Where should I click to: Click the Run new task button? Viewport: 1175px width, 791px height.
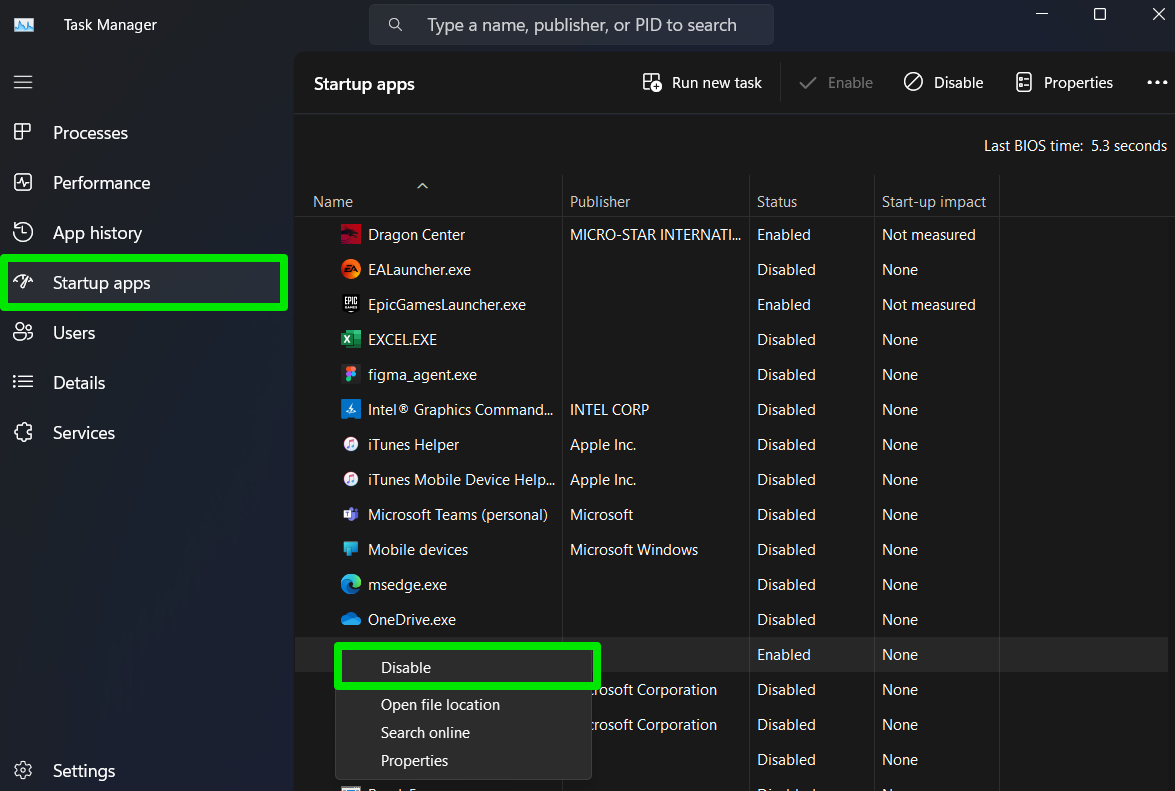pyautogui.click(x=702, y=83)
